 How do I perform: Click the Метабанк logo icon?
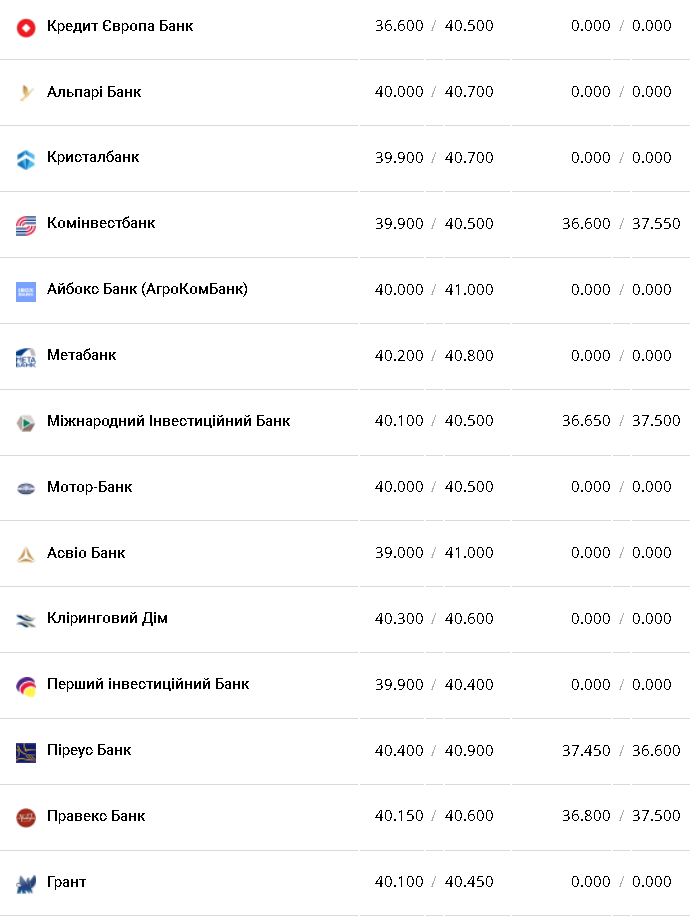(26, 357)
